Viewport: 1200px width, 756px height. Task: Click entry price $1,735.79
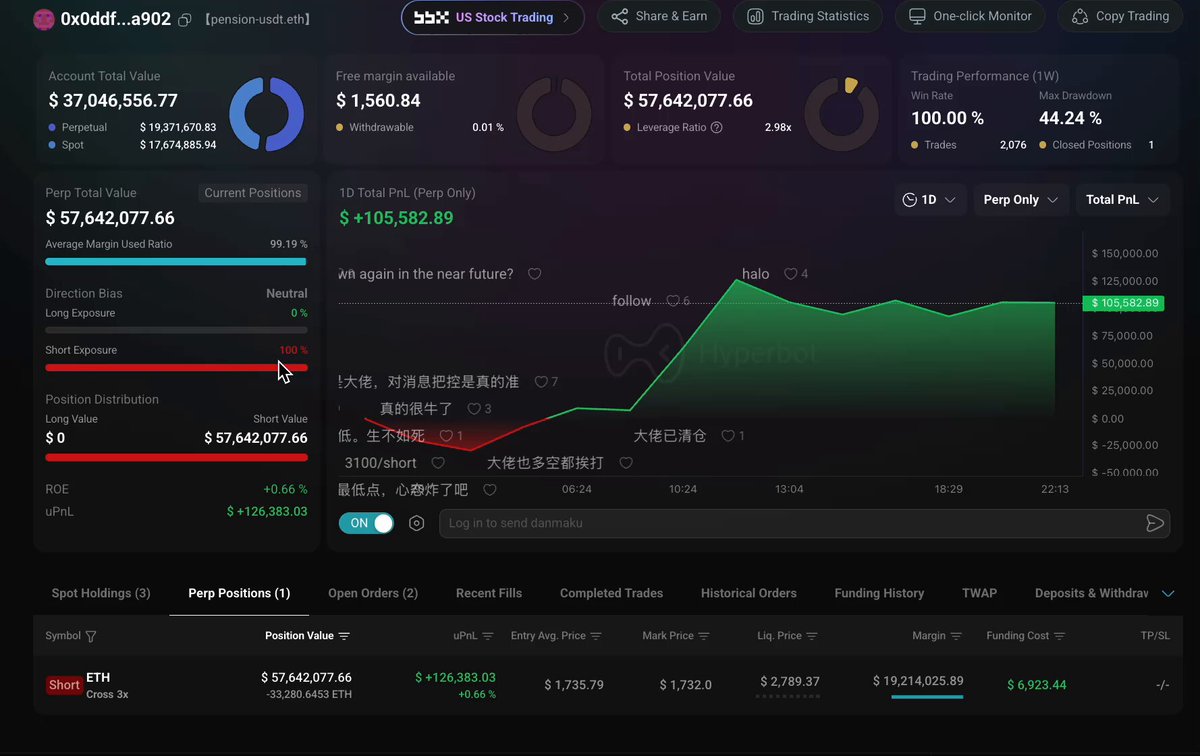coord(574,685)
